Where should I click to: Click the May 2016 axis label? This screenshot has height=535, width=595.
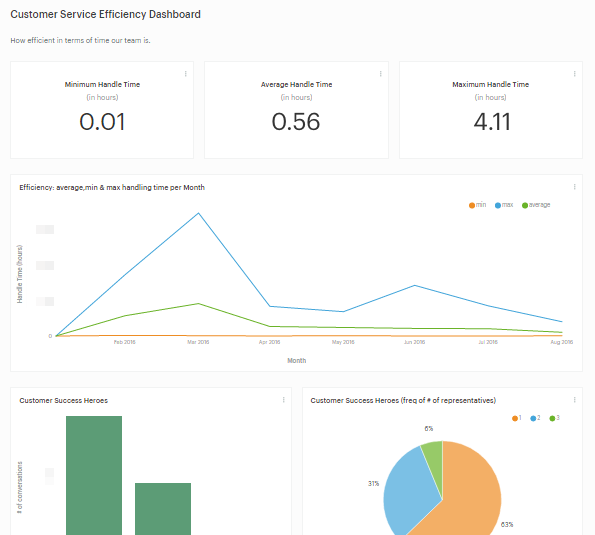[x=343, y=342]
